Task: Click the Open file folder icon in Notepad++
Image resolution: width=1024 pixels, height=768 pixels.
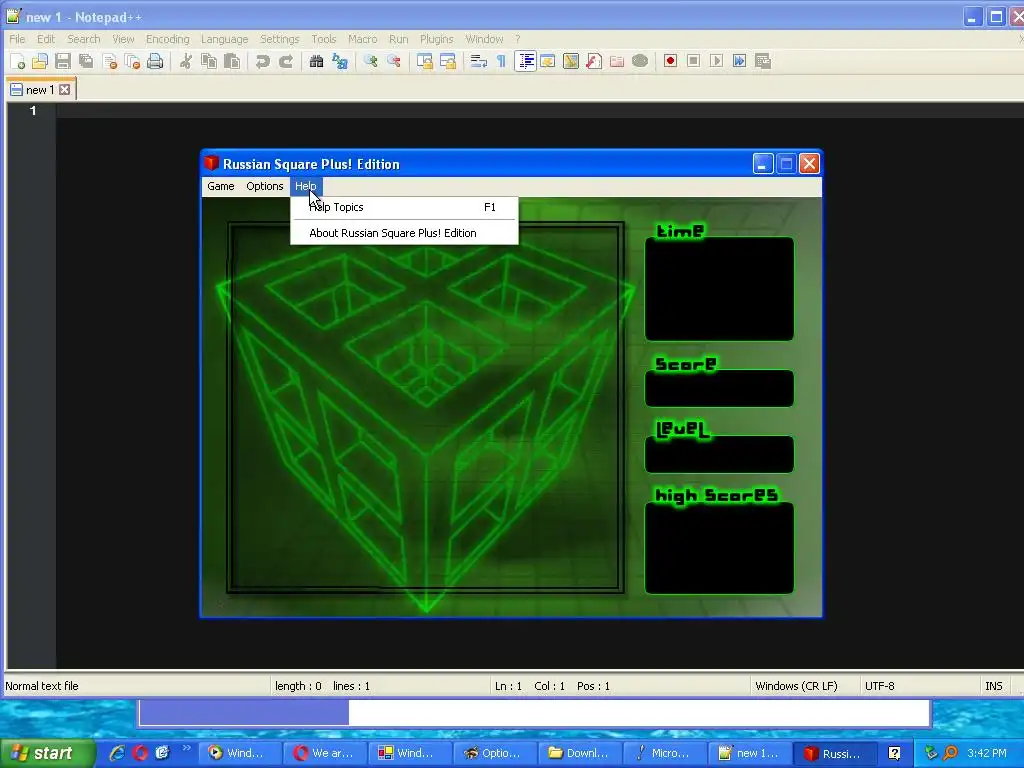Action: click(x=40, y=61)
